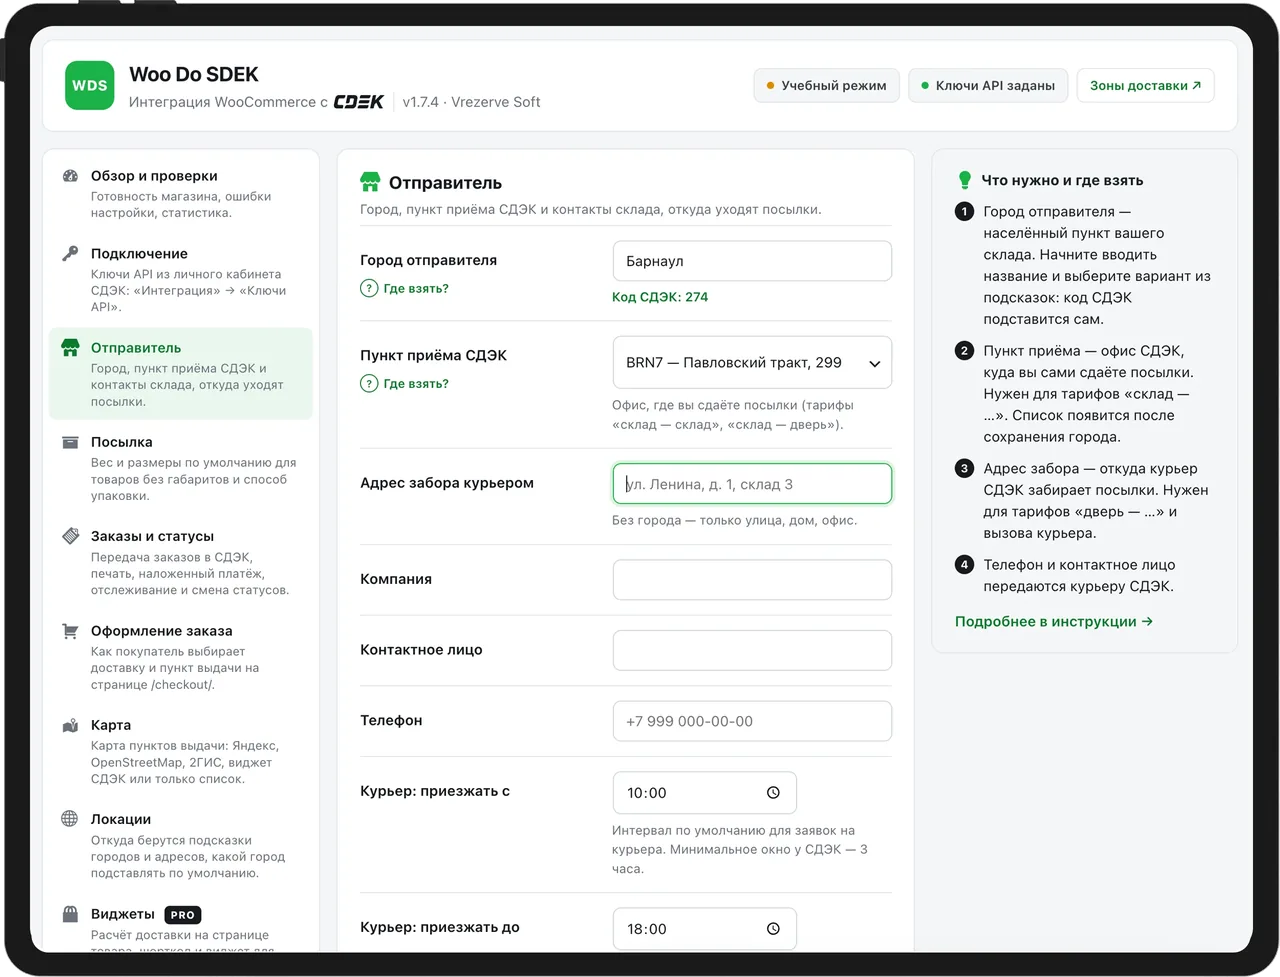Screen dimensions: 1280x977
Task: Open Зоны доставки link button
Action: click(1146, 86)
